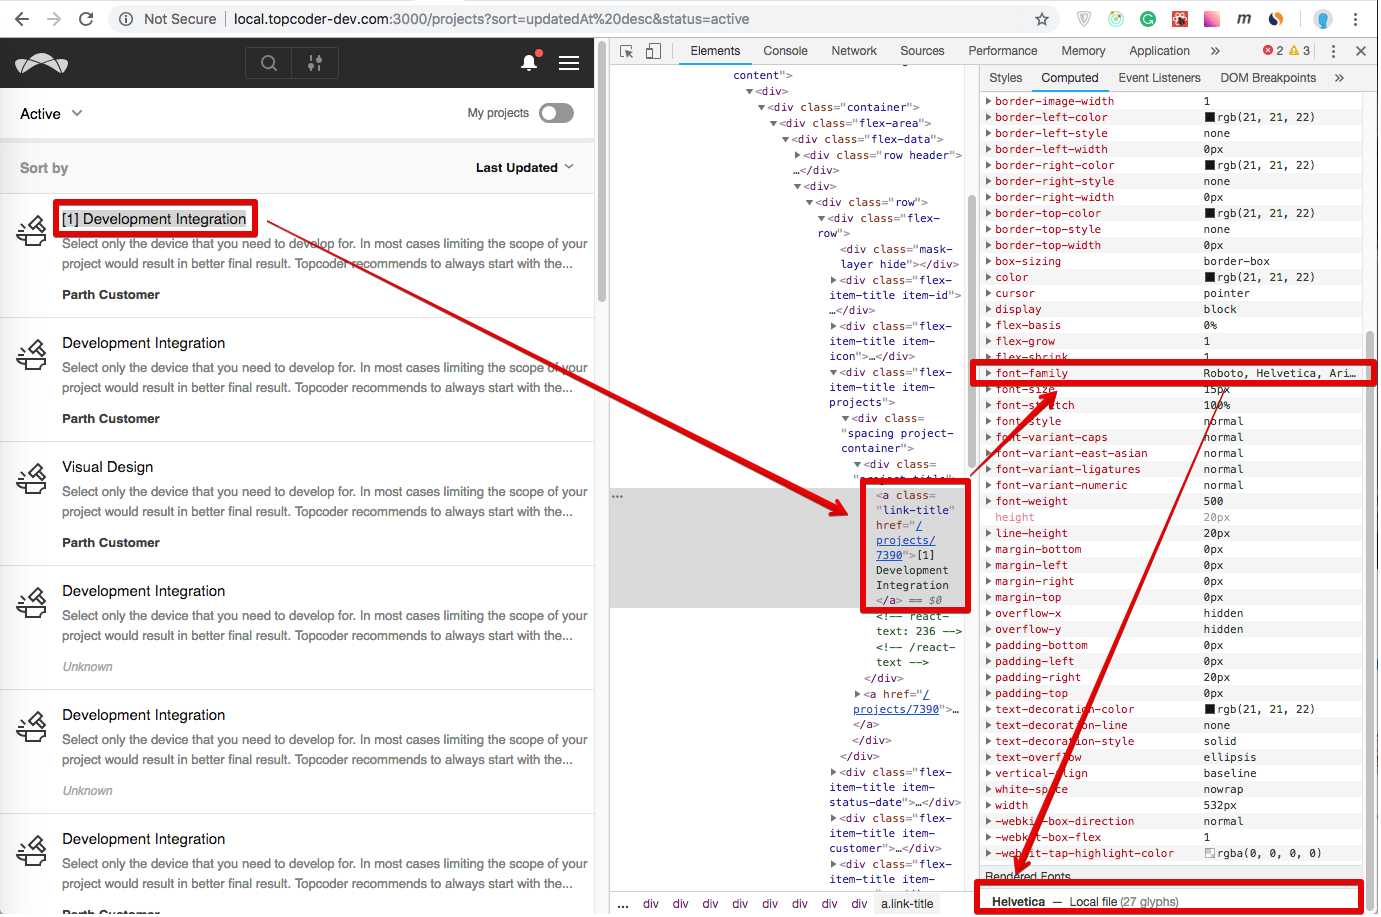Click the address bar URL
Viewport: 1381px width, 917px height.
click(x=491, y=19)
